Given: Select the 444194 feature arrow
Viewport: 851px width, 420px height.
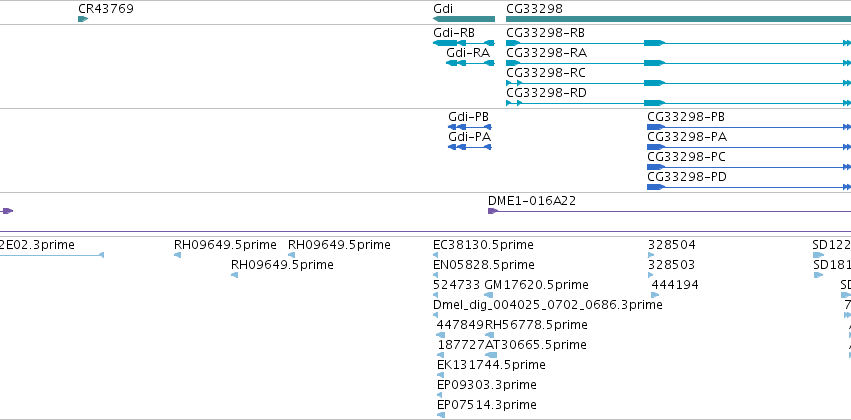Looking at the screenshot, I should click(x=655, y=295).
